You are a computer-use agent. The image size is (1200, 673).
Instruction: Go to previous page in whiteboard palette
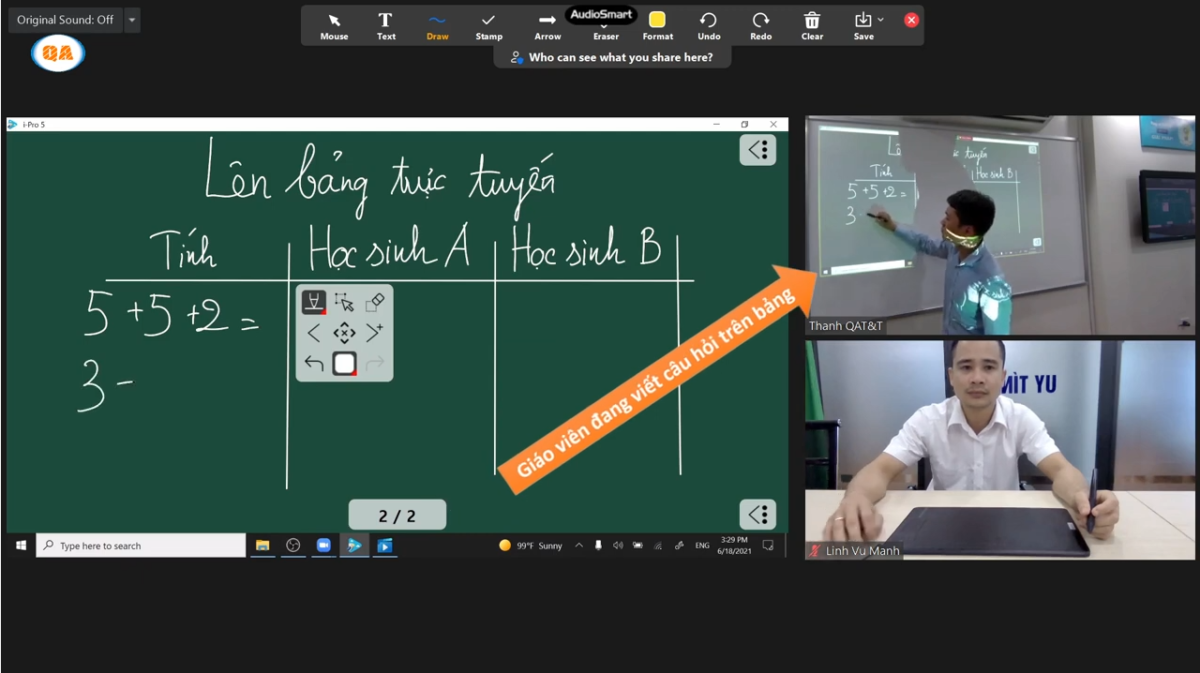coord(314,333)
